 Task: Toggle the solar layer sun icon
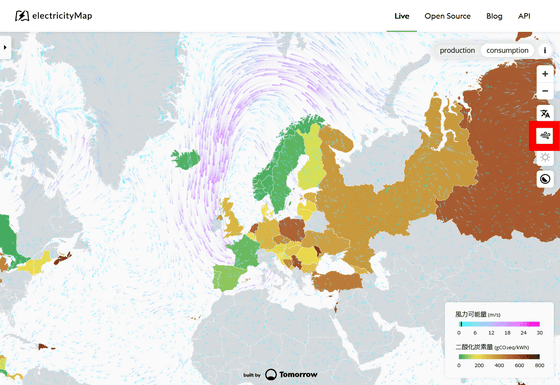coord(545,158)
